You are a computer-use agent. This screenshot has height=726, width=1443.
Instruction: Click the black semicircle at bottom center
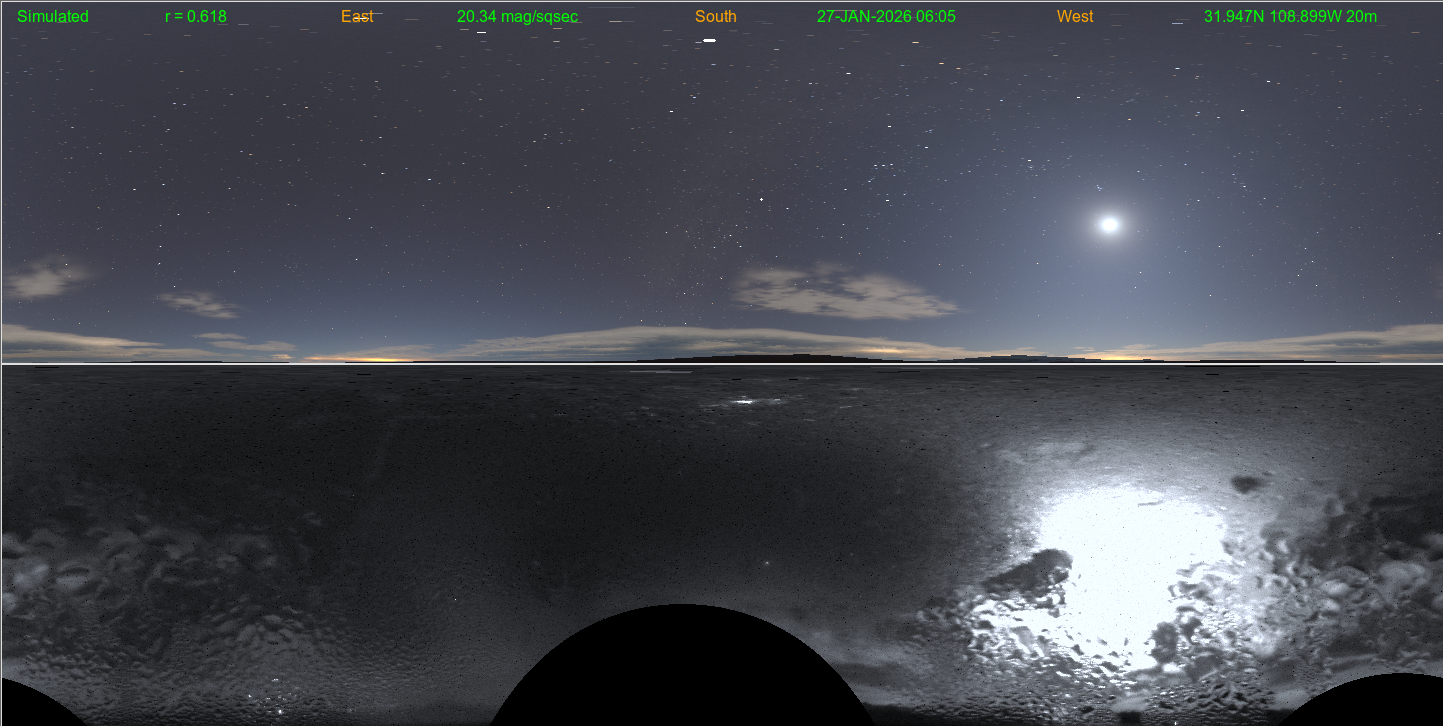click(x=680, y=670)
